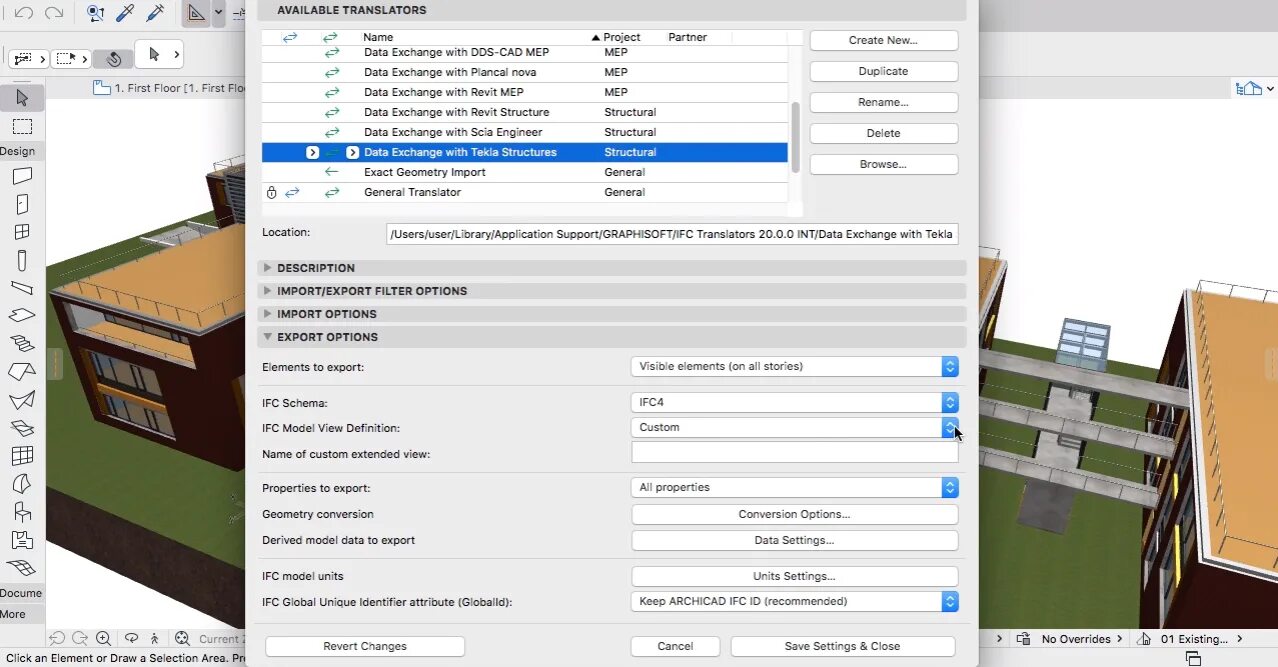
Task: Click the Duplicate translator button
Action: (x=883, y=71)
